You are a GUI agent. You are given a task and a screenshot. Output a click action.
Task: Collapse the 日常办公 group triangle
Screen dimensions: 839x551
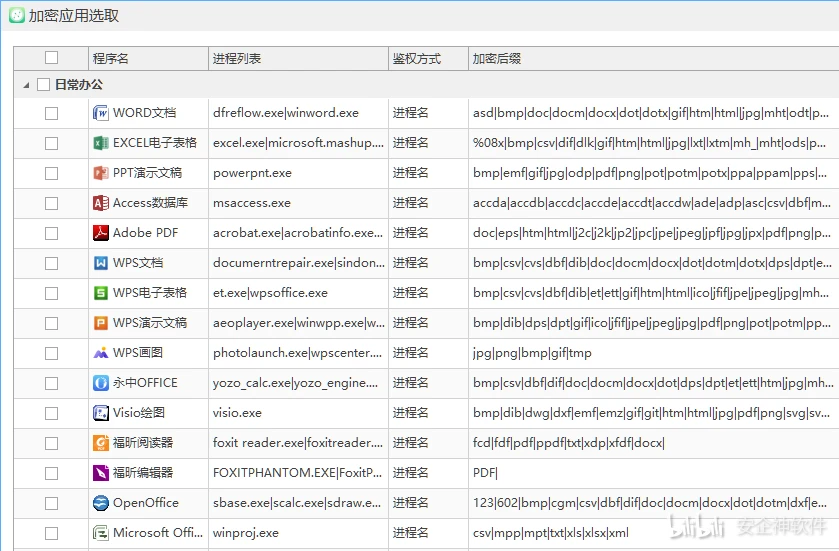pos(26,85)
